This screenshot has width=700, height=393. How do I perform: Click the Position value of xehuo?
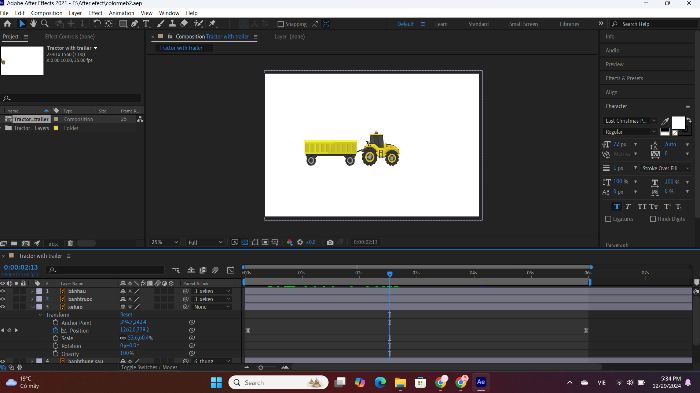tap(134, 330)
